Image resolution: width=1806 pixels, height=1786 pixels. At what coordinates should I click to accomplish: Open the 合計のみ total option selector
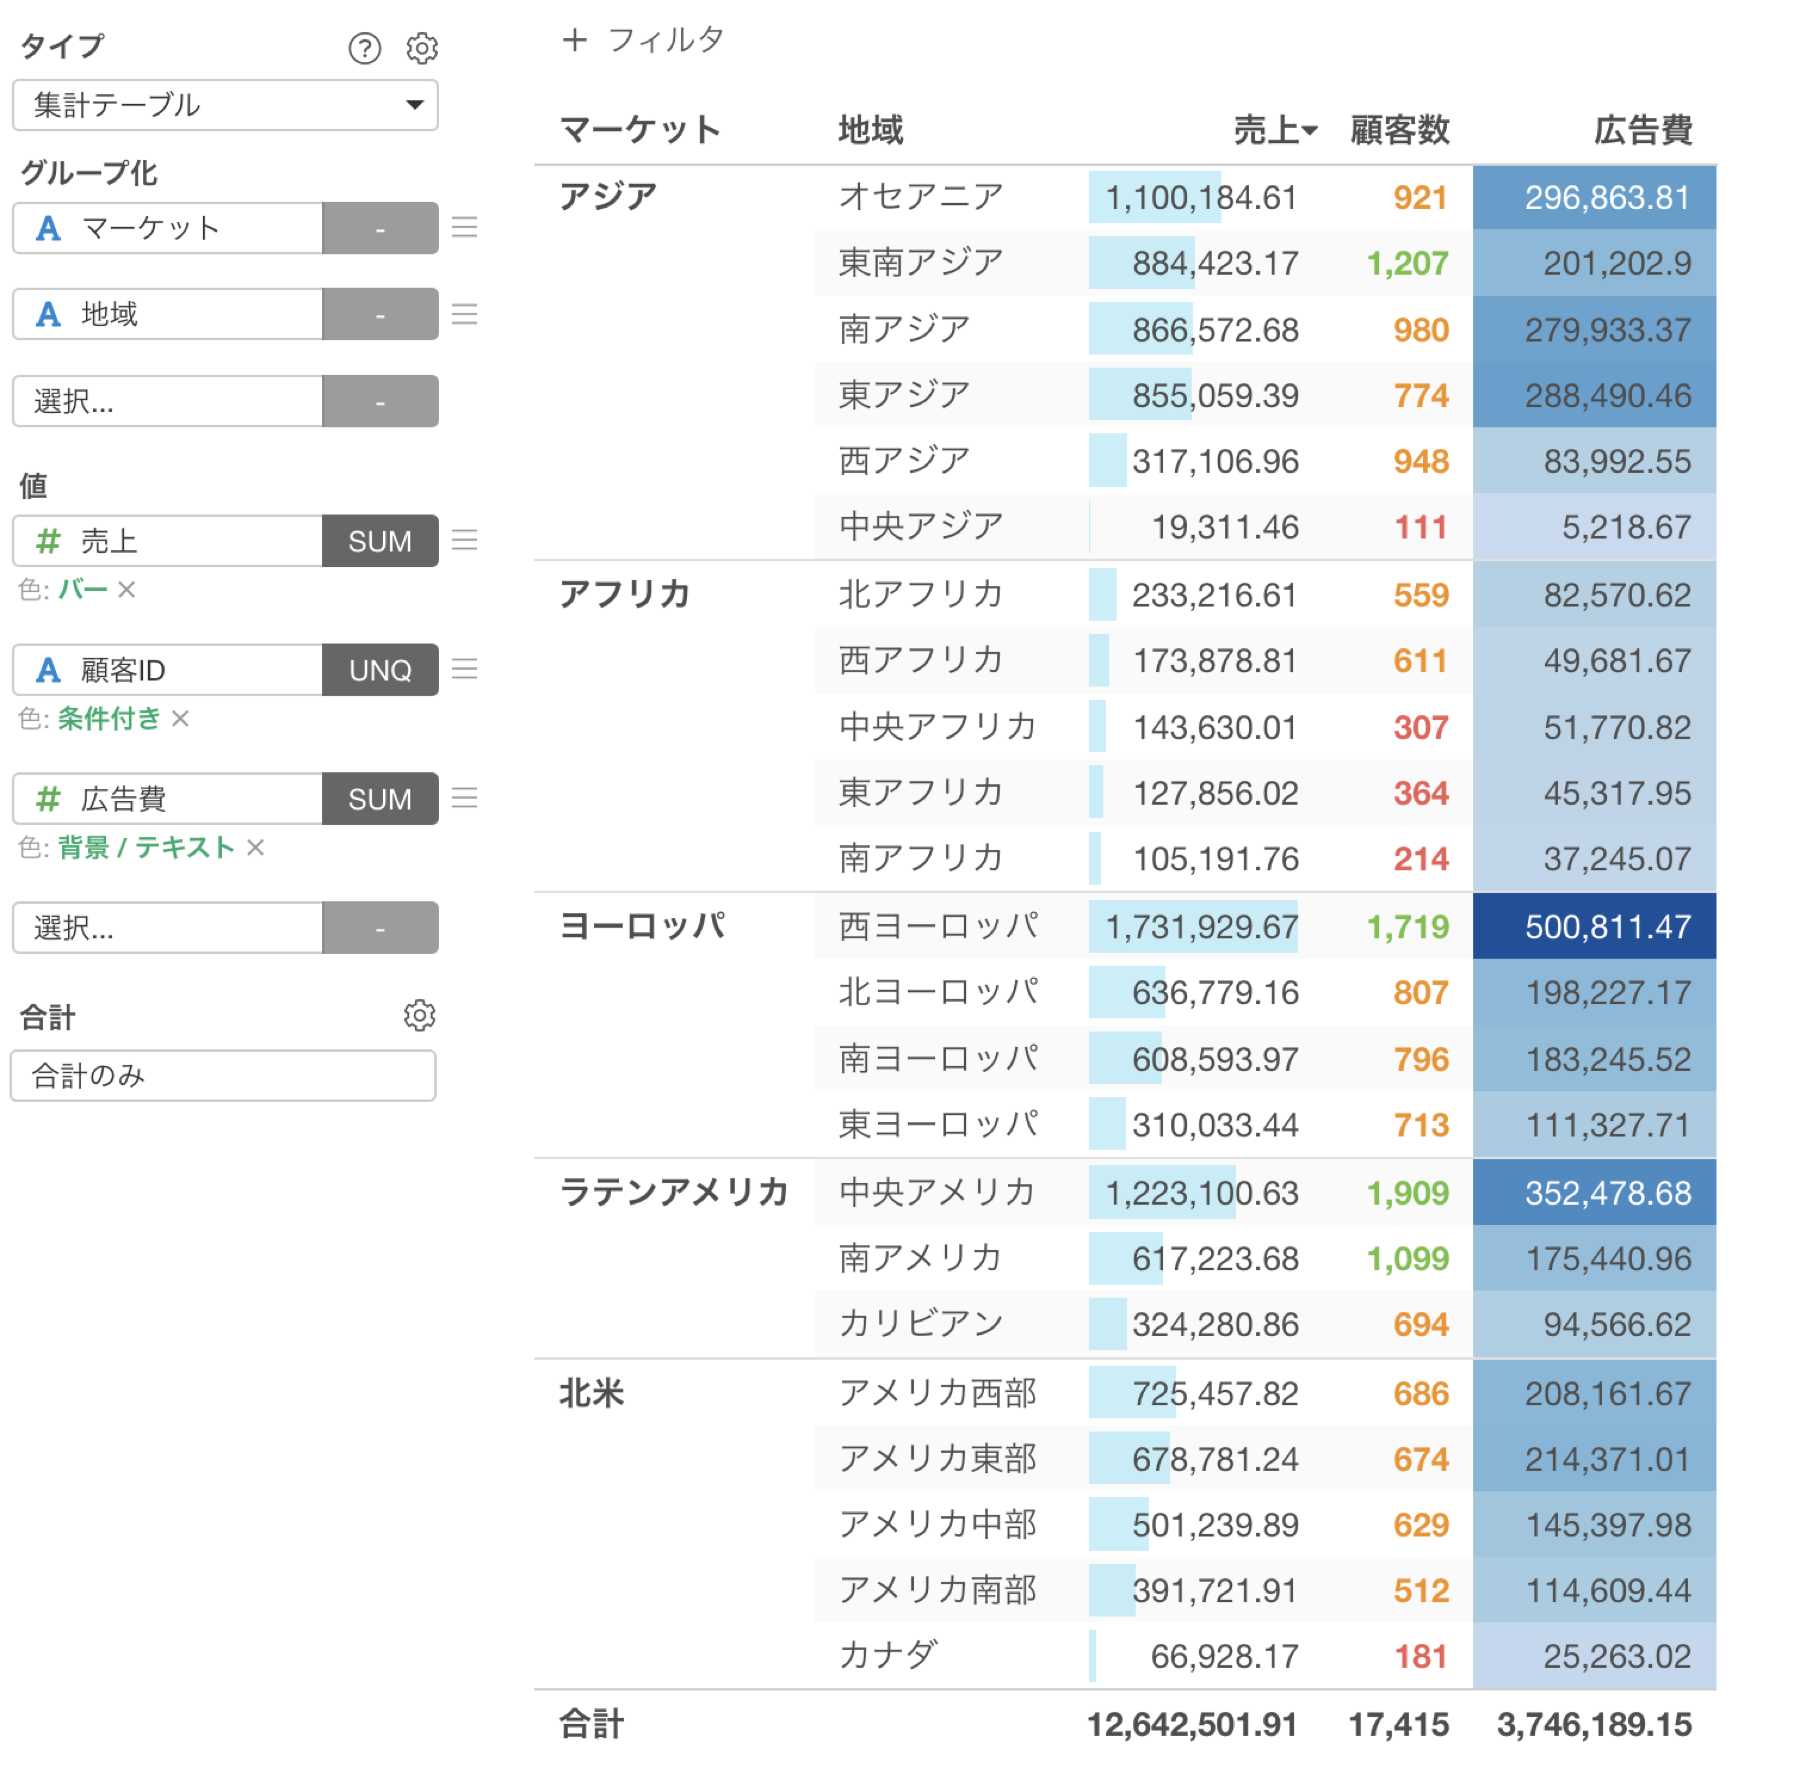pos(223,1075)
